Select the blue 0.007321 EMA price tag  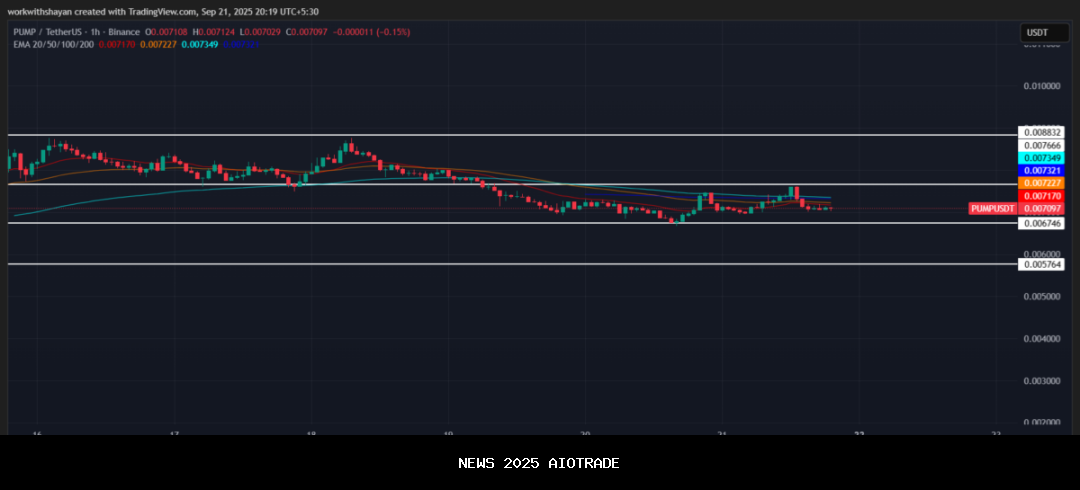pyautogui.click(x=1042, y=171)
